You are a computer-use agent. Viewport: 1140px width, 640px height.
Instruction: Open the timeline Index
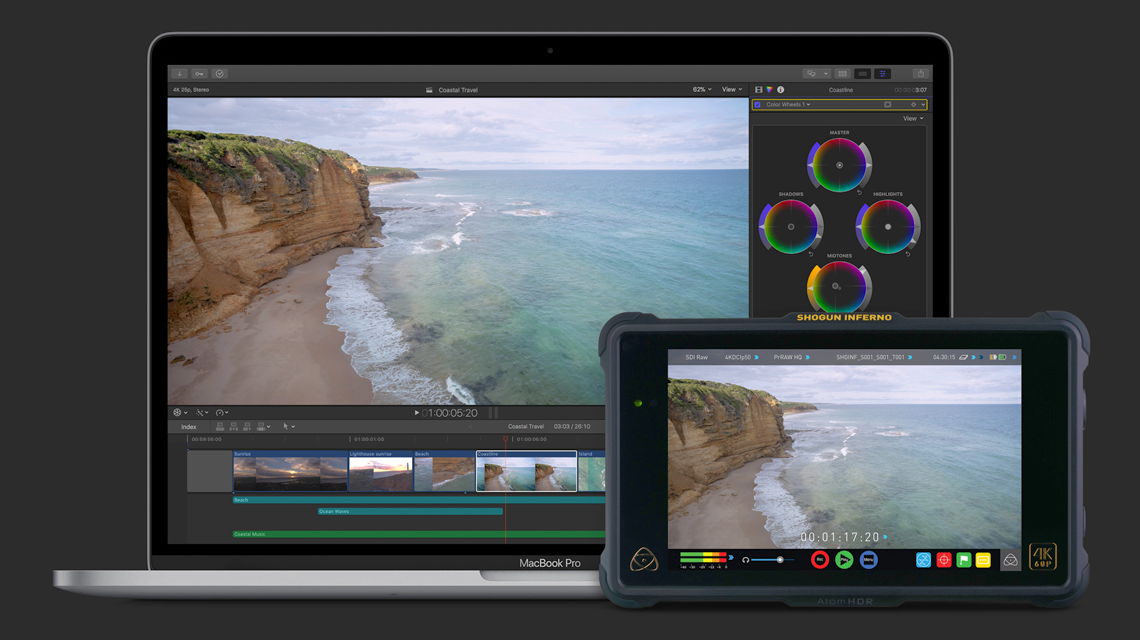pyautogui.click(x=188, y=427)
